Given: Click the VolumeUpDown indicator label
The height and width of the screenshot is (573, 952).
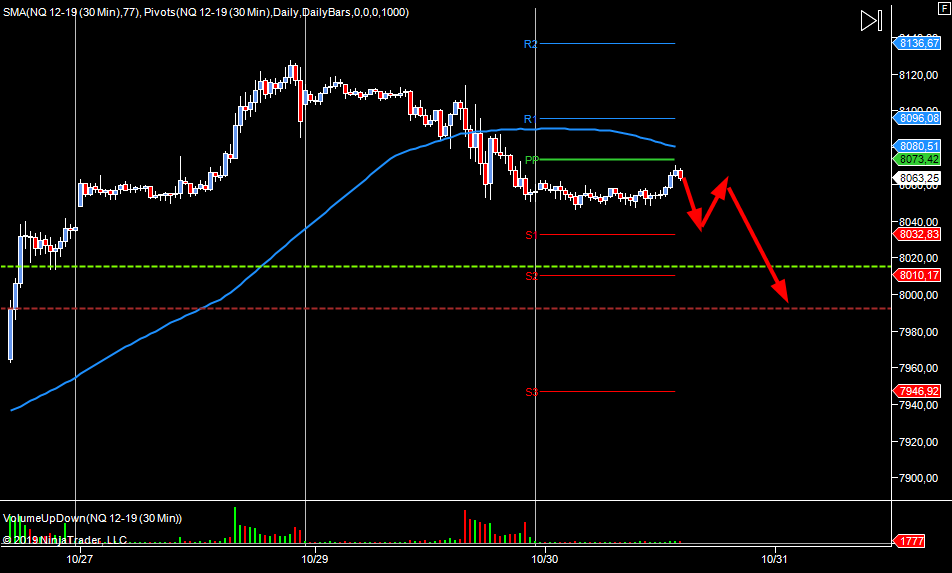Looking at the screenshot, I should (x=93, y=518).
